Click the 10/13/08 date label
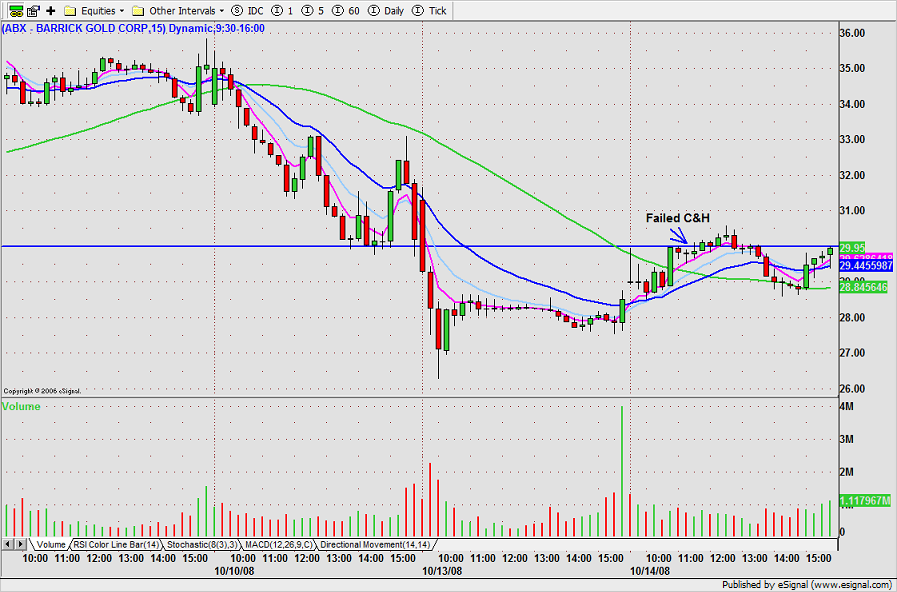897x592 pixels. [x=442, y=571]
